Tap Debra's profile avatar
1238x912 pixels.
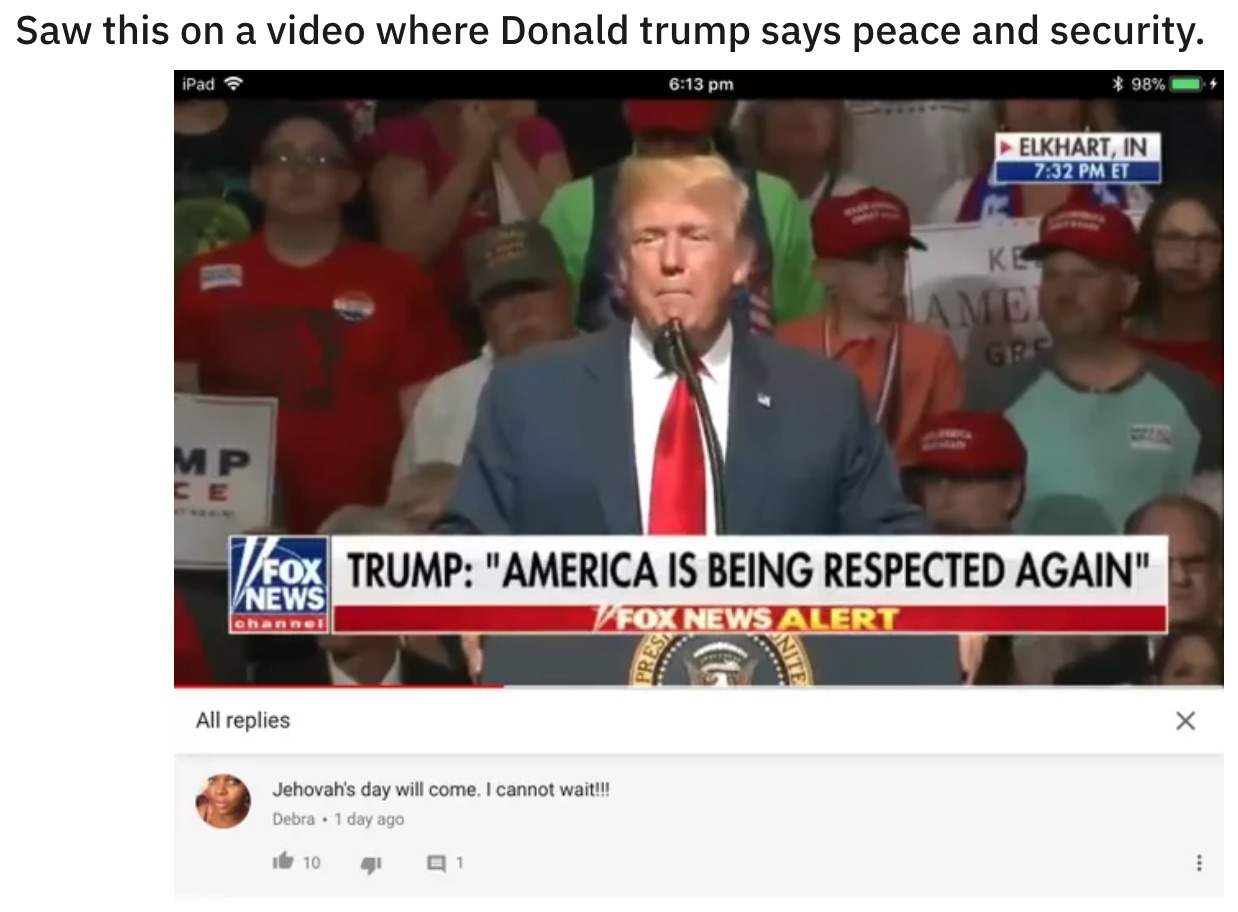click(x=223, y=800)
